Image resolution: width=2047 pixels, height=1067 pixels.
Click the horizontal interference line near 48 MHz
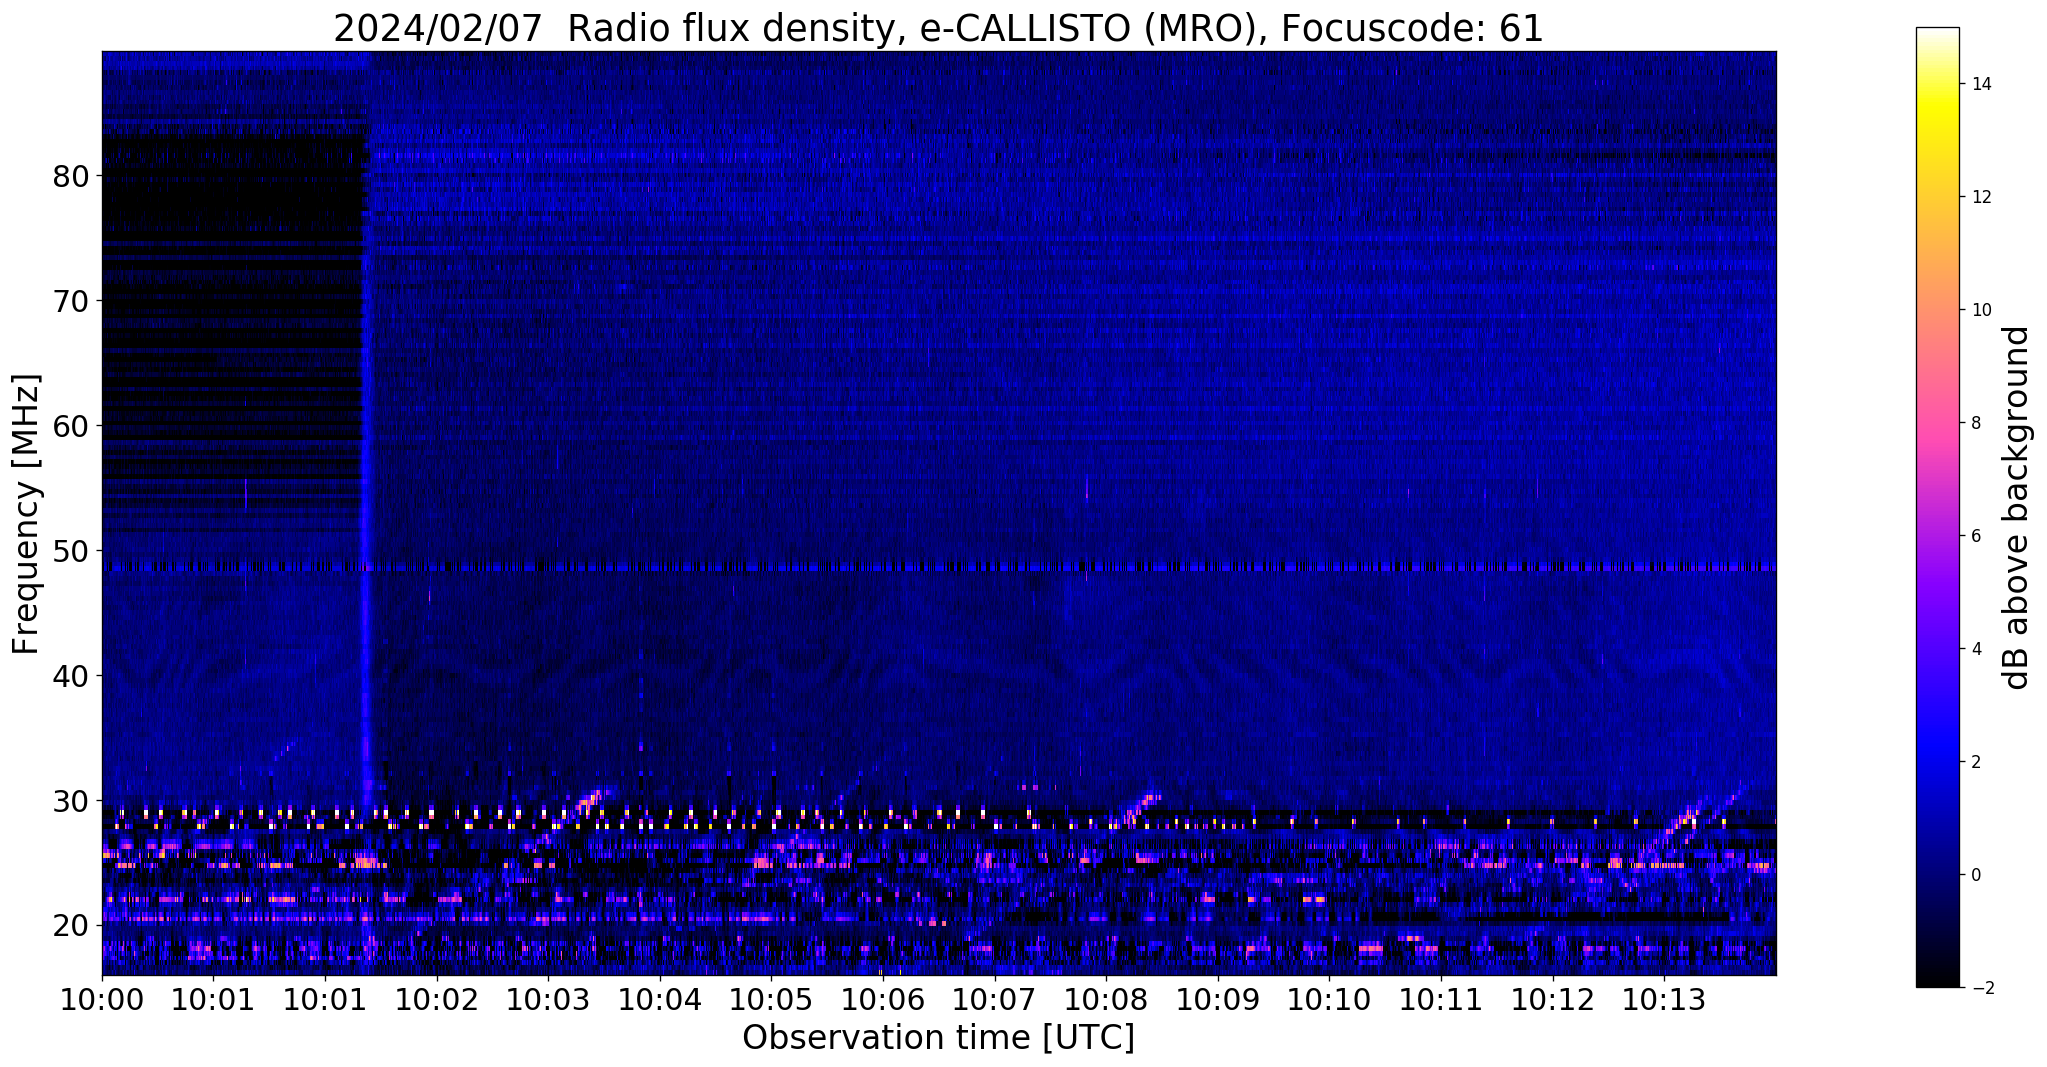point(939,567)
